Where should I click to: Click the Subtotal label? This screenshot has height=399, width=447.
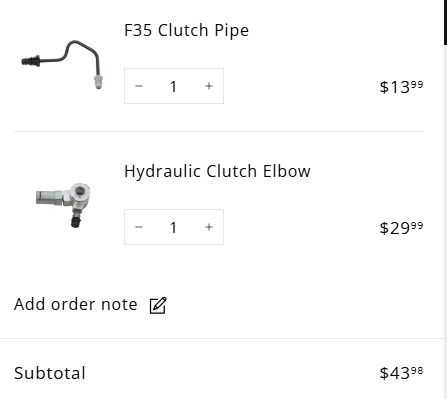point(50,373)
